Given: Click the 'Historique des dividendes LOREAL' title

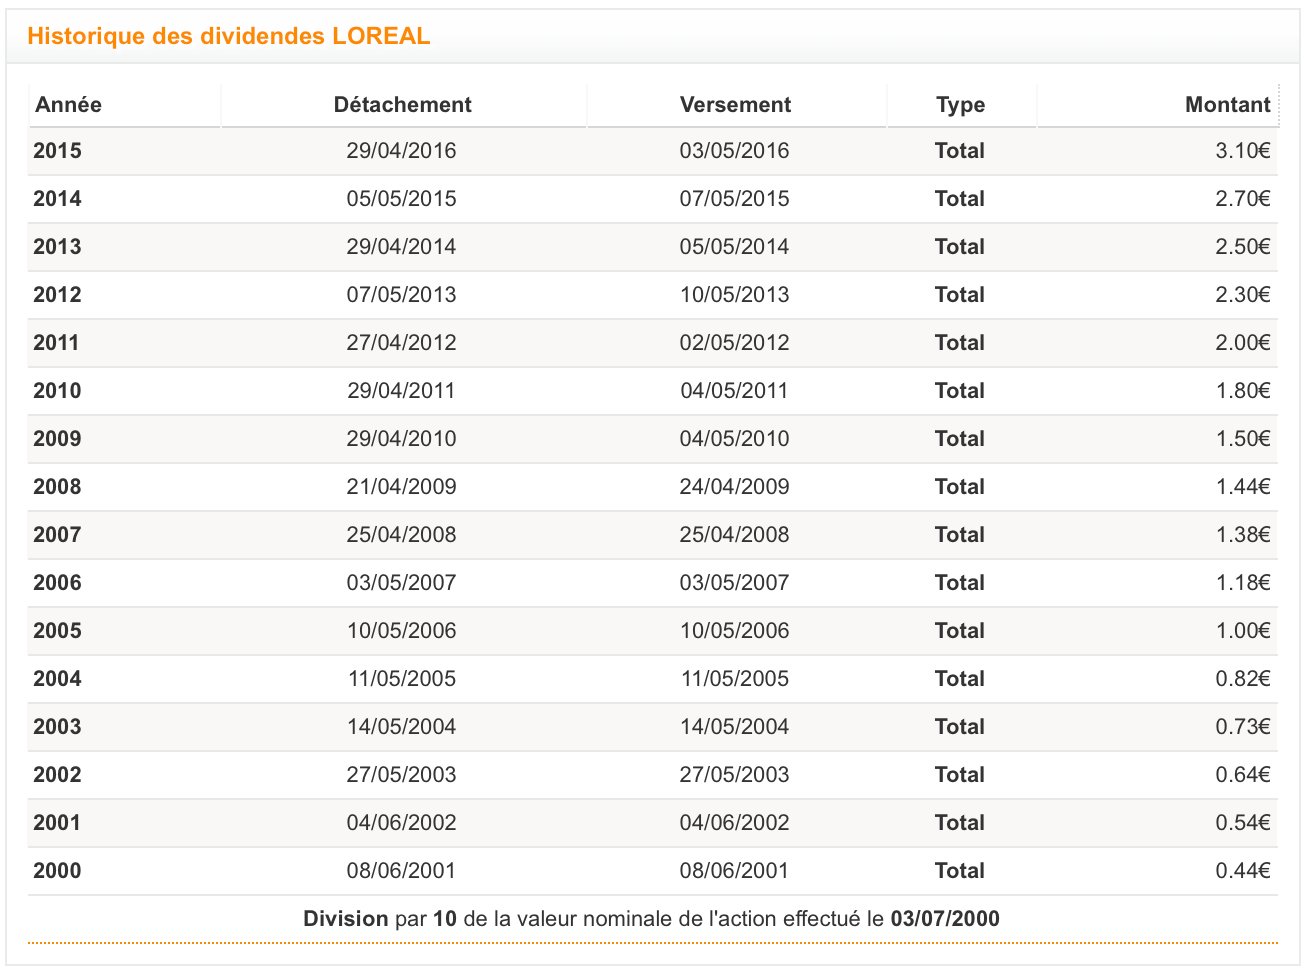Looking at the screenshot, I should [x=228, y=36].
